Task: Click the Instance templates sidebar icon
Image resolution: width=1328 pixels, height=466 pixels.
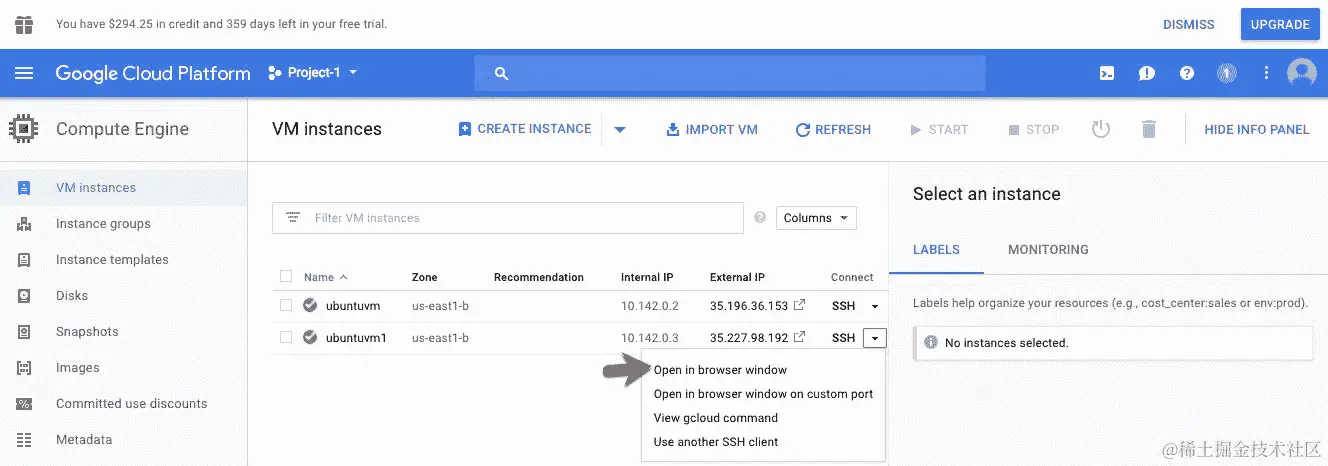Action: [x=24, y=260]
